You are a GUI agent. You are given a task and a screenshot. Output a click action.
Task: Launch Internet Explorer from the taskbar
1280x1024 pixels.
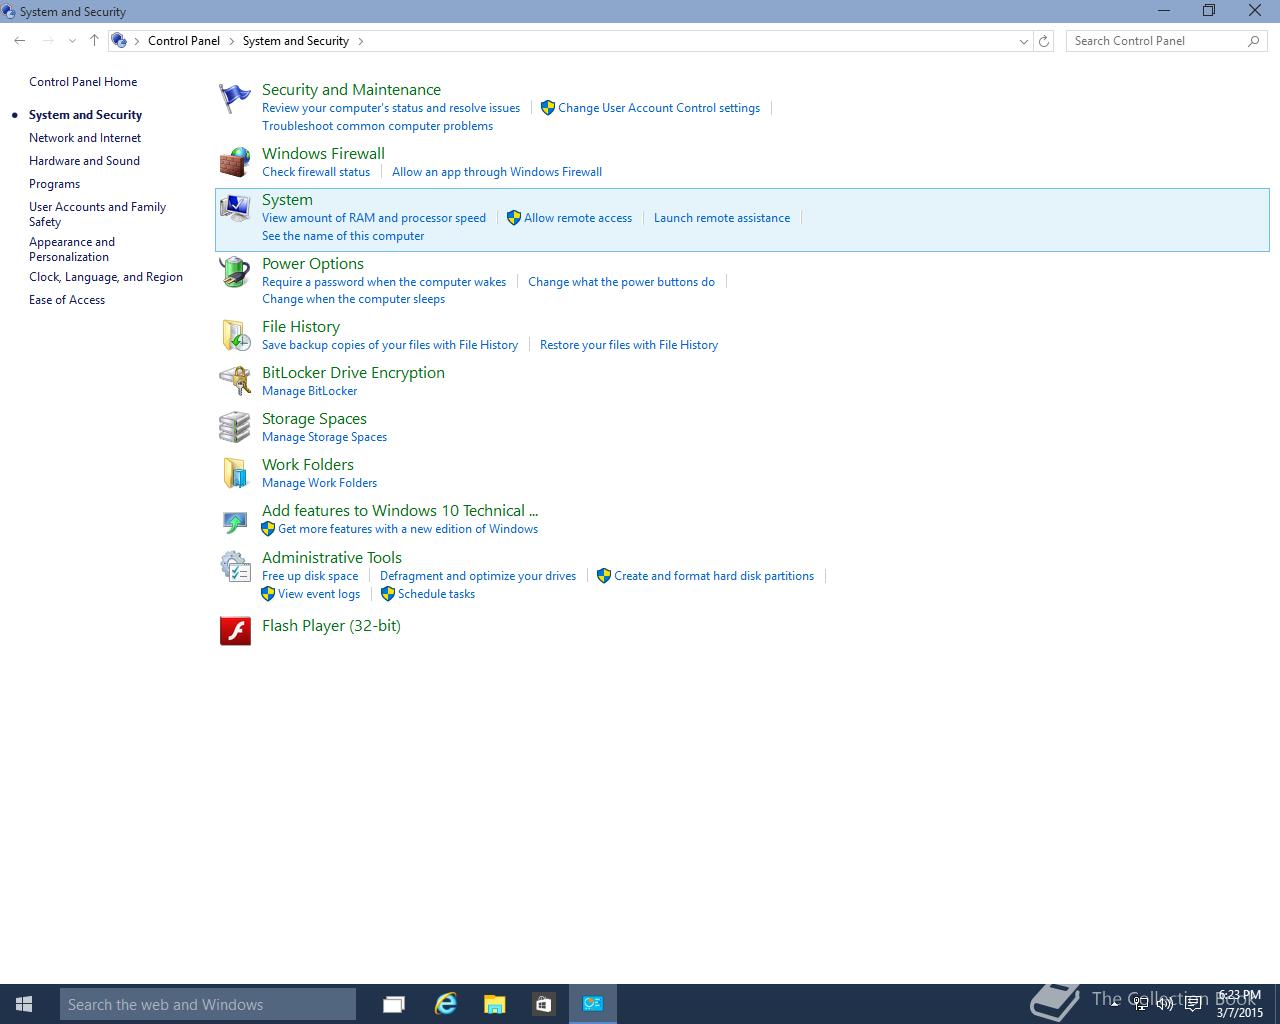click(445, 1004)
